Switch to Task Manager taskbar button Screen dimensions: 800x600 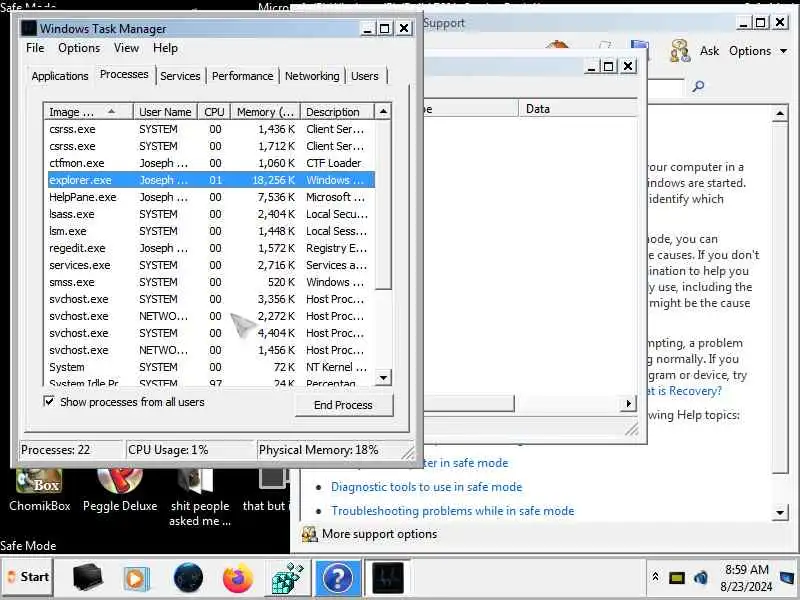tap(388, 578)
